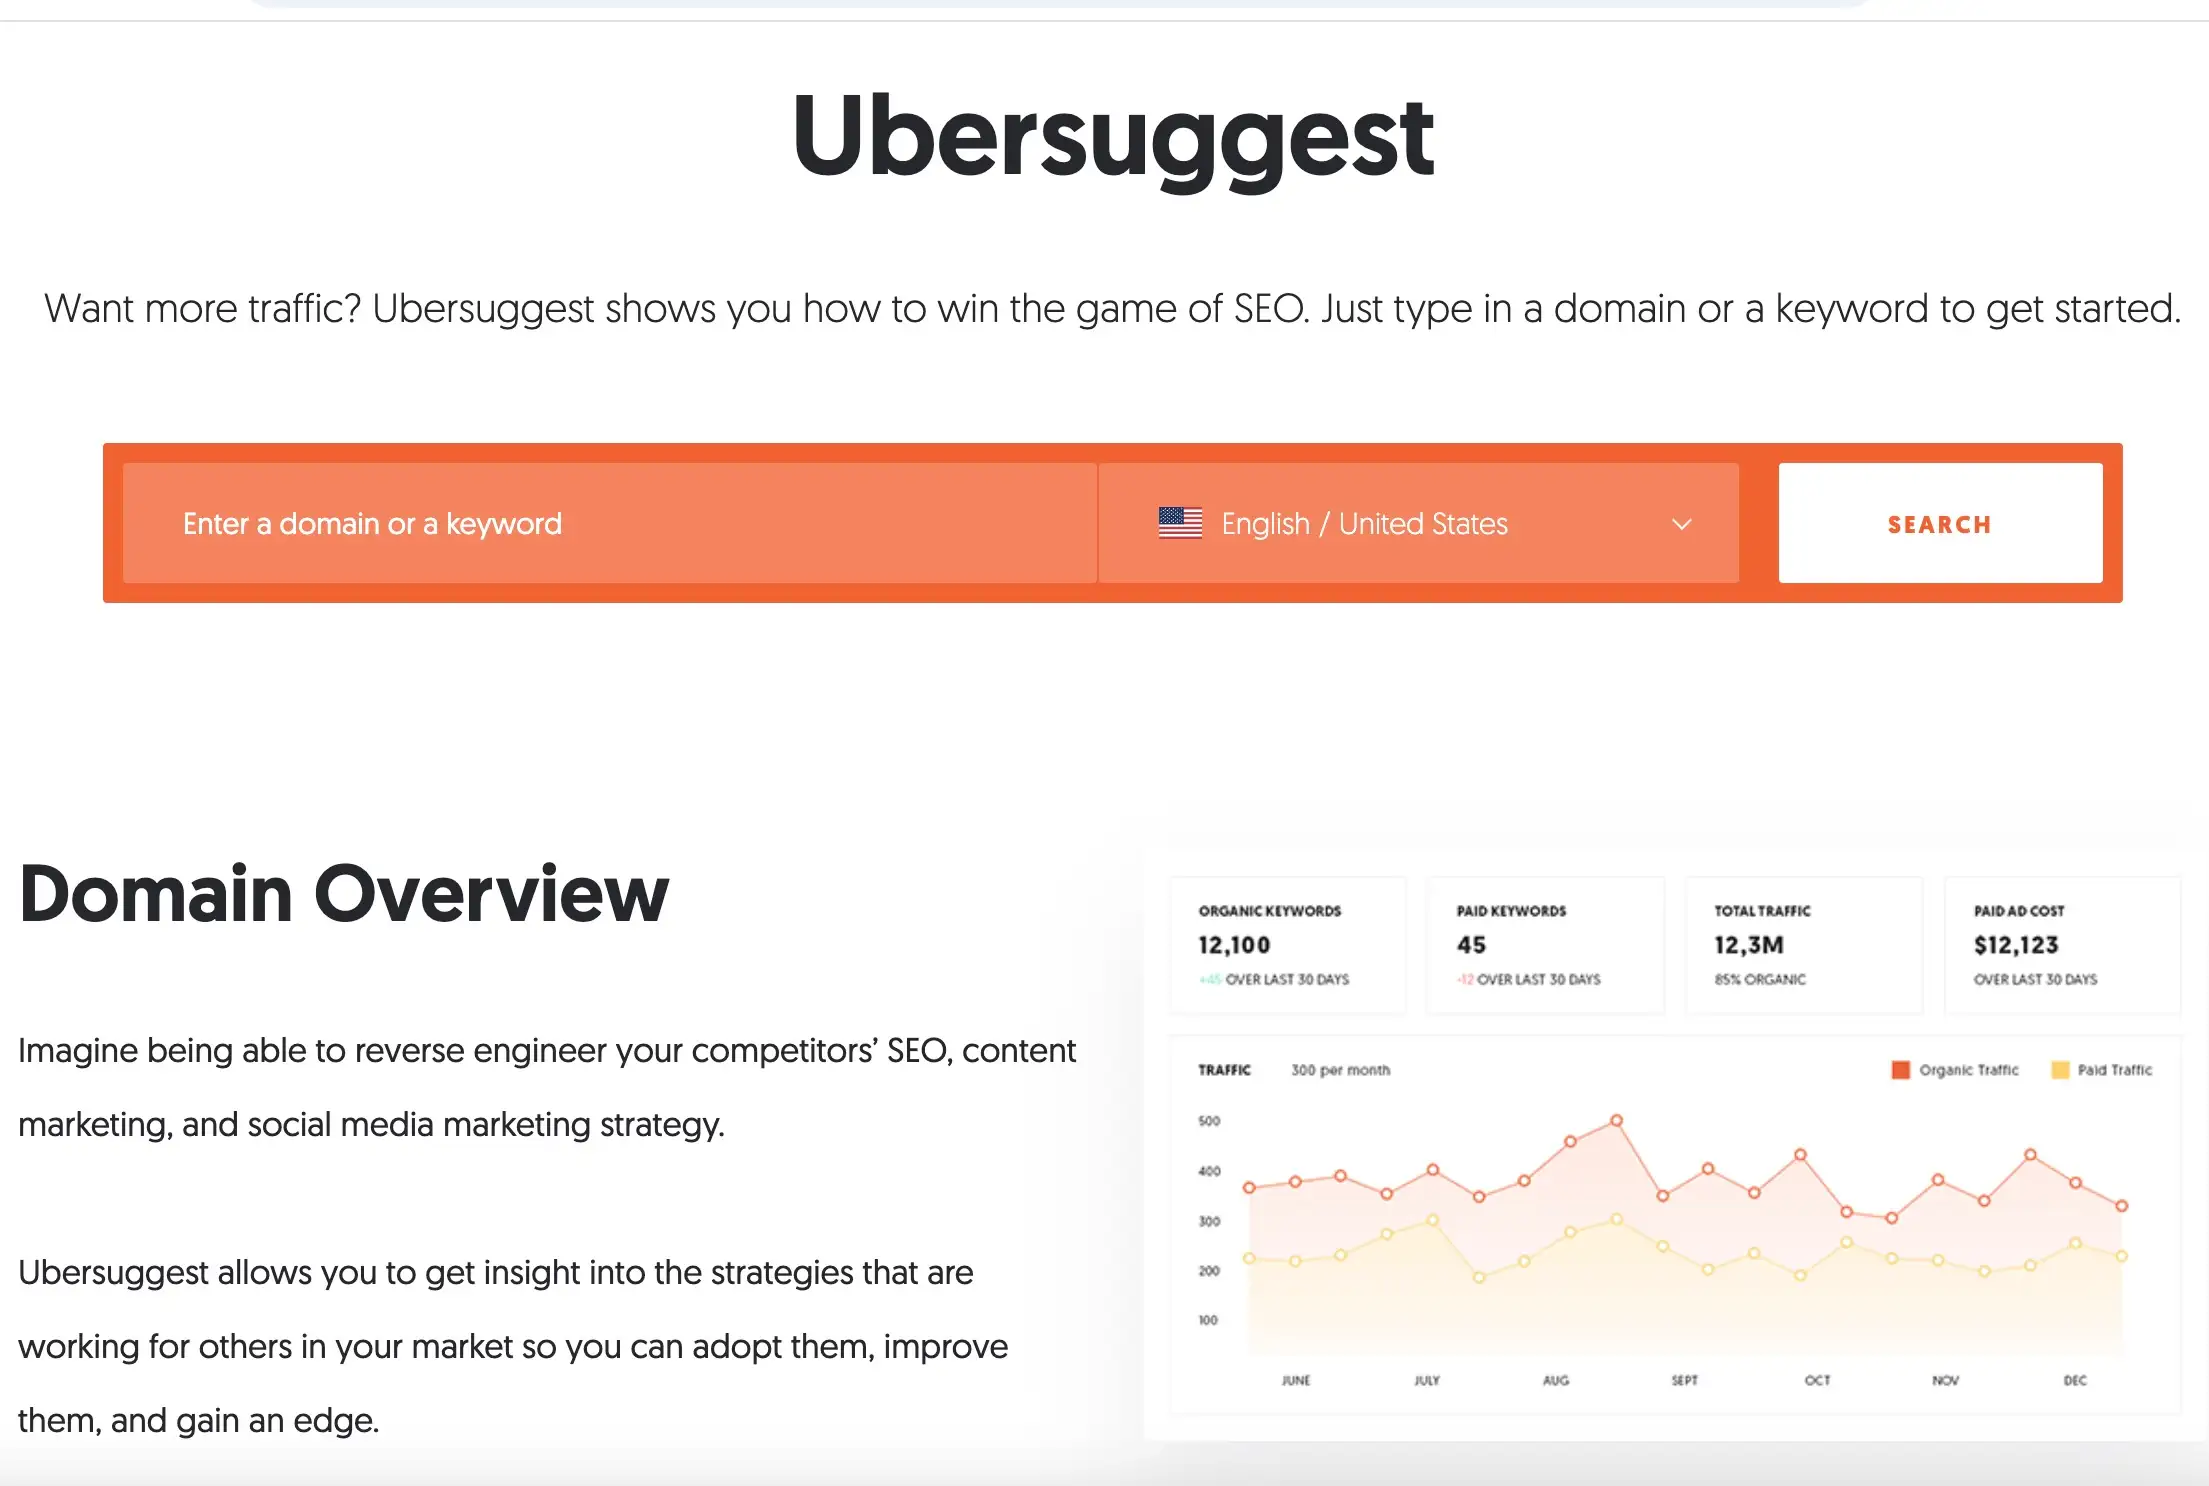The width and height of the screenshot is (2209, 1486).
Task: Click the 'Paid Traffic' legend label
Action: (x=2115, y=1070)
